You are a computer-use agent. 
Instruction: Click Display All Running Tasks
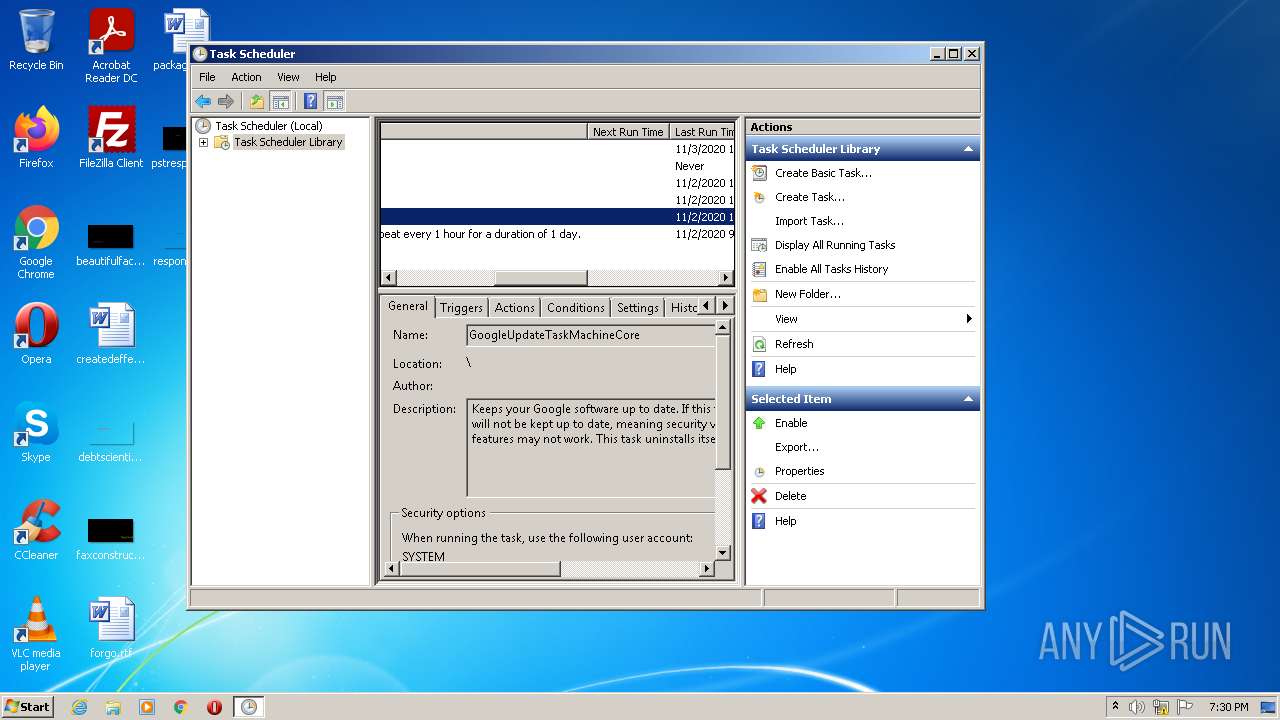(835, 245)
